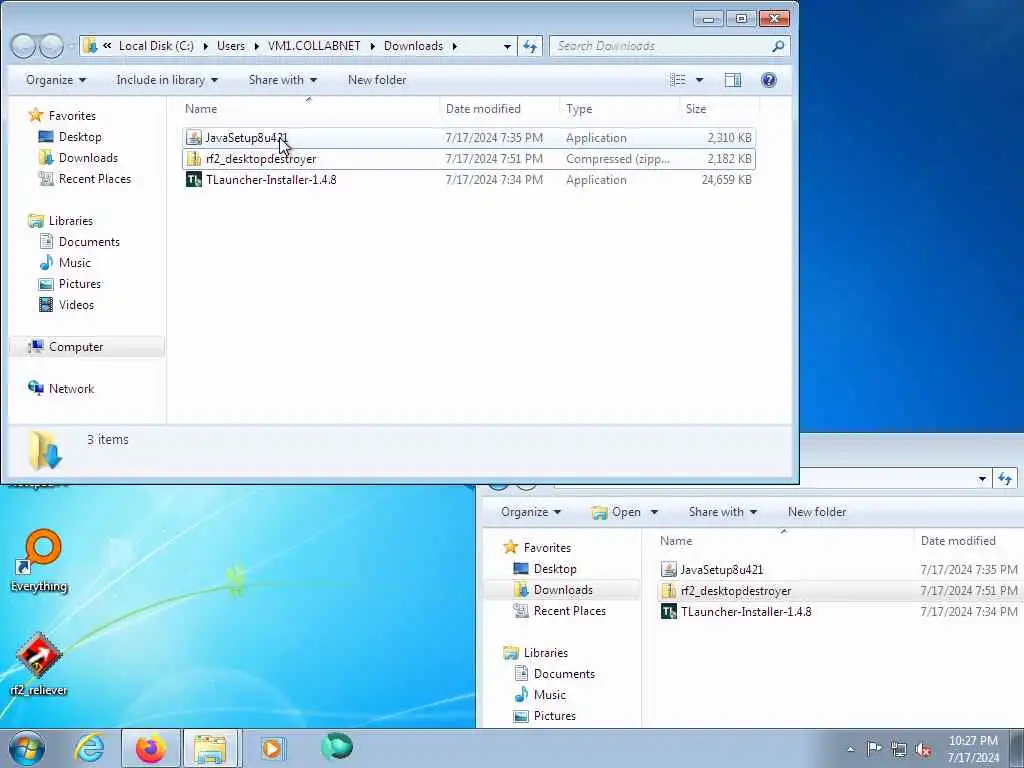This screenshot has width=1024, height=768.
Task: Launch Firefox from the taskbar
Action: pyautogui.click(x=151, y=748)
